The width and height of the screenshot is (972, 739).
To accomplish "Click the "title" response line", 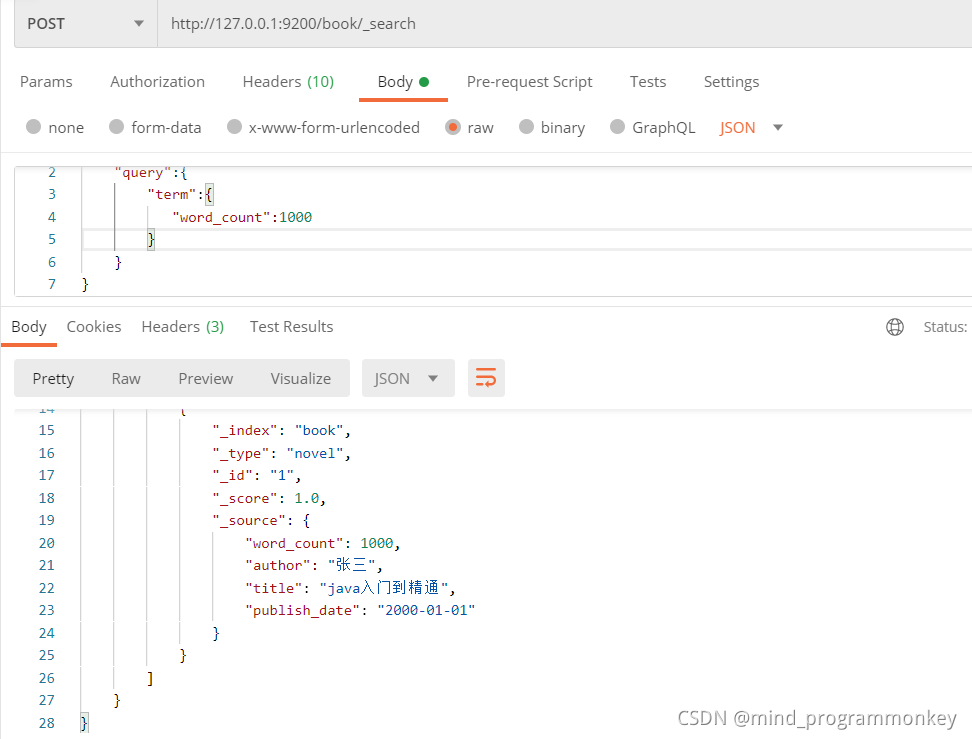I will (x=350, y=588).
